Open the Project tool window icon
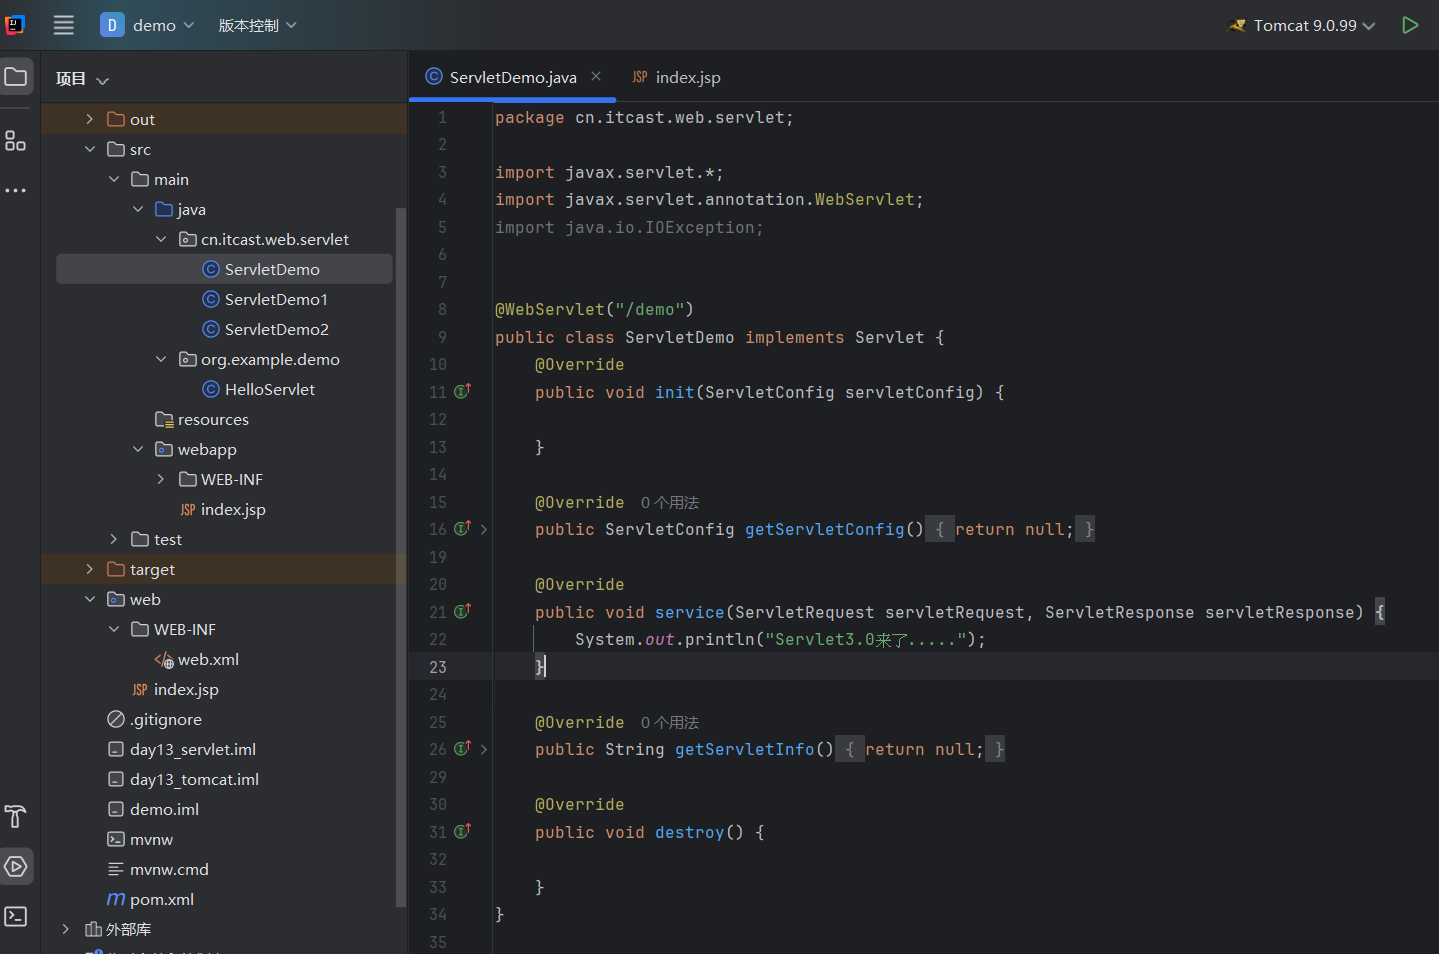This screenshot has width=1439, height=954. (16, 77)
